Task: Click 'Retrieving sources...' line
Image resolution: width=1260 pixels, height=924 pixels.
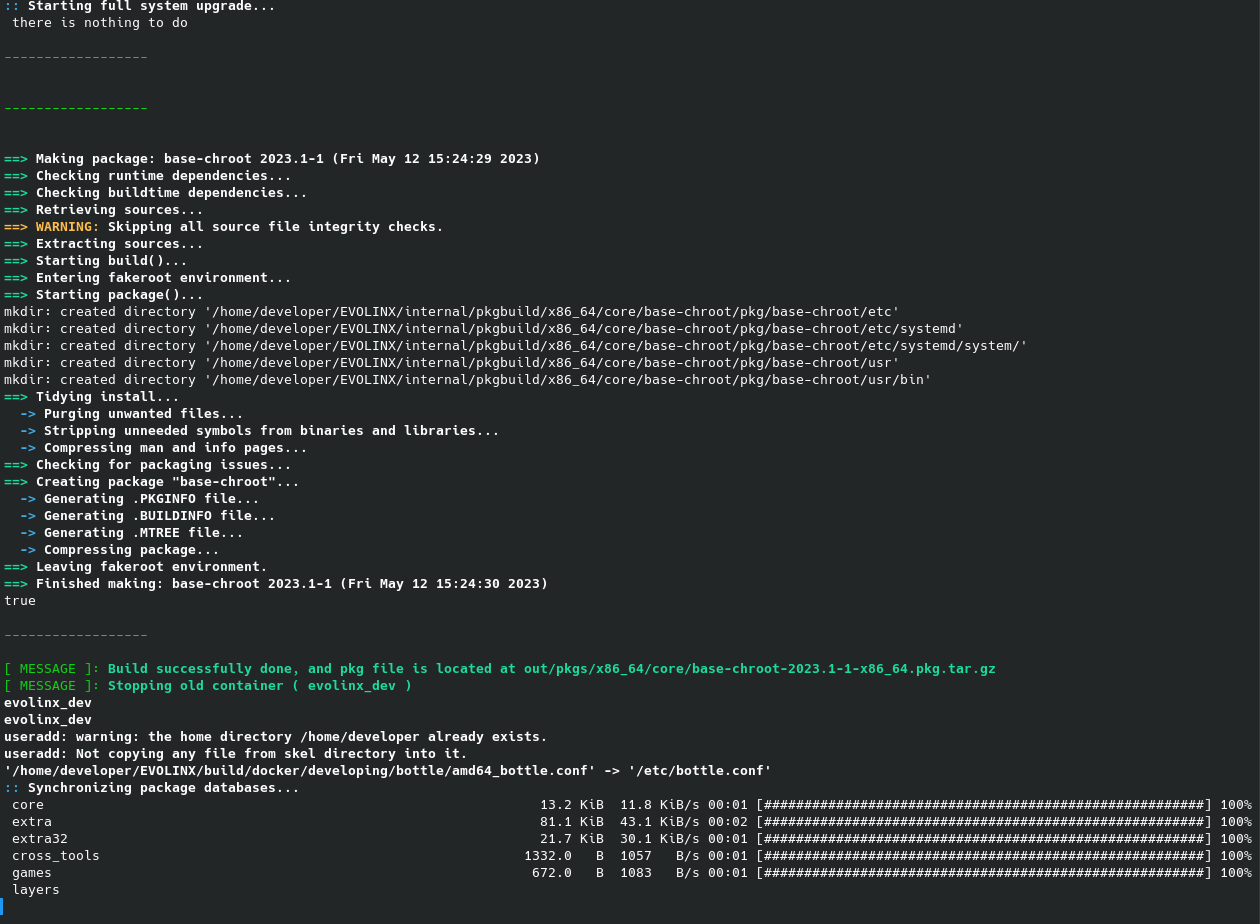Action: 104,209
